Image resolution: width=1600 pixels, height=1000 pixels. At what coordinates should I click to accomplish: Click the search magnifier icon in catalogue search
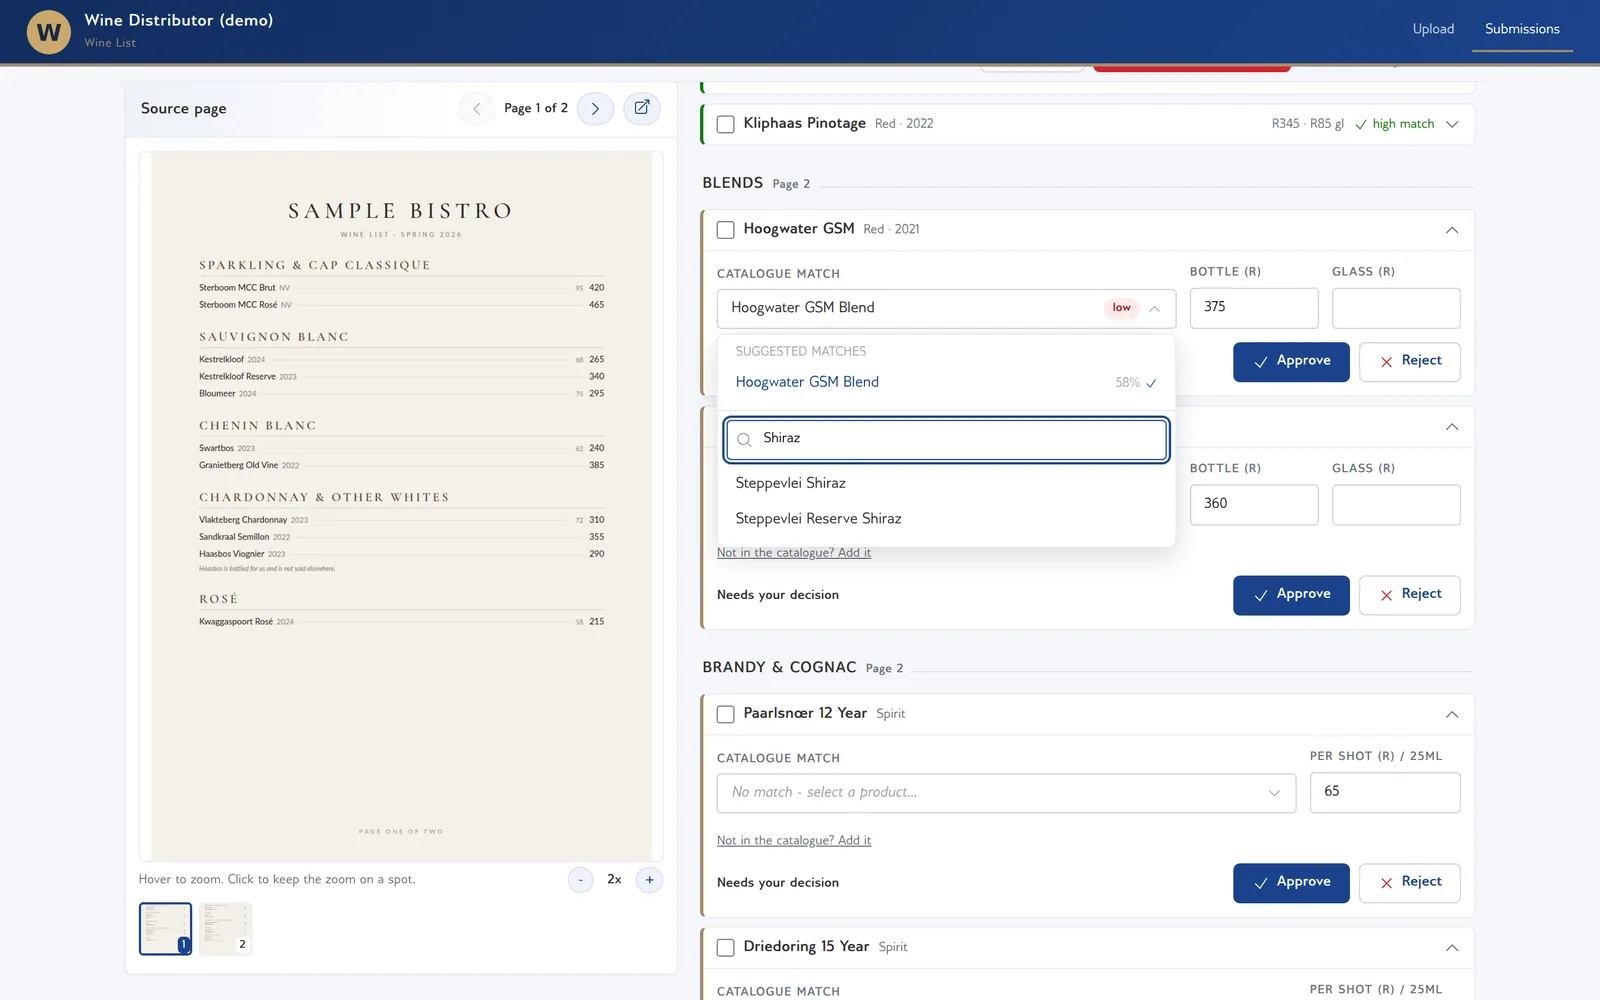click(744, 439)
